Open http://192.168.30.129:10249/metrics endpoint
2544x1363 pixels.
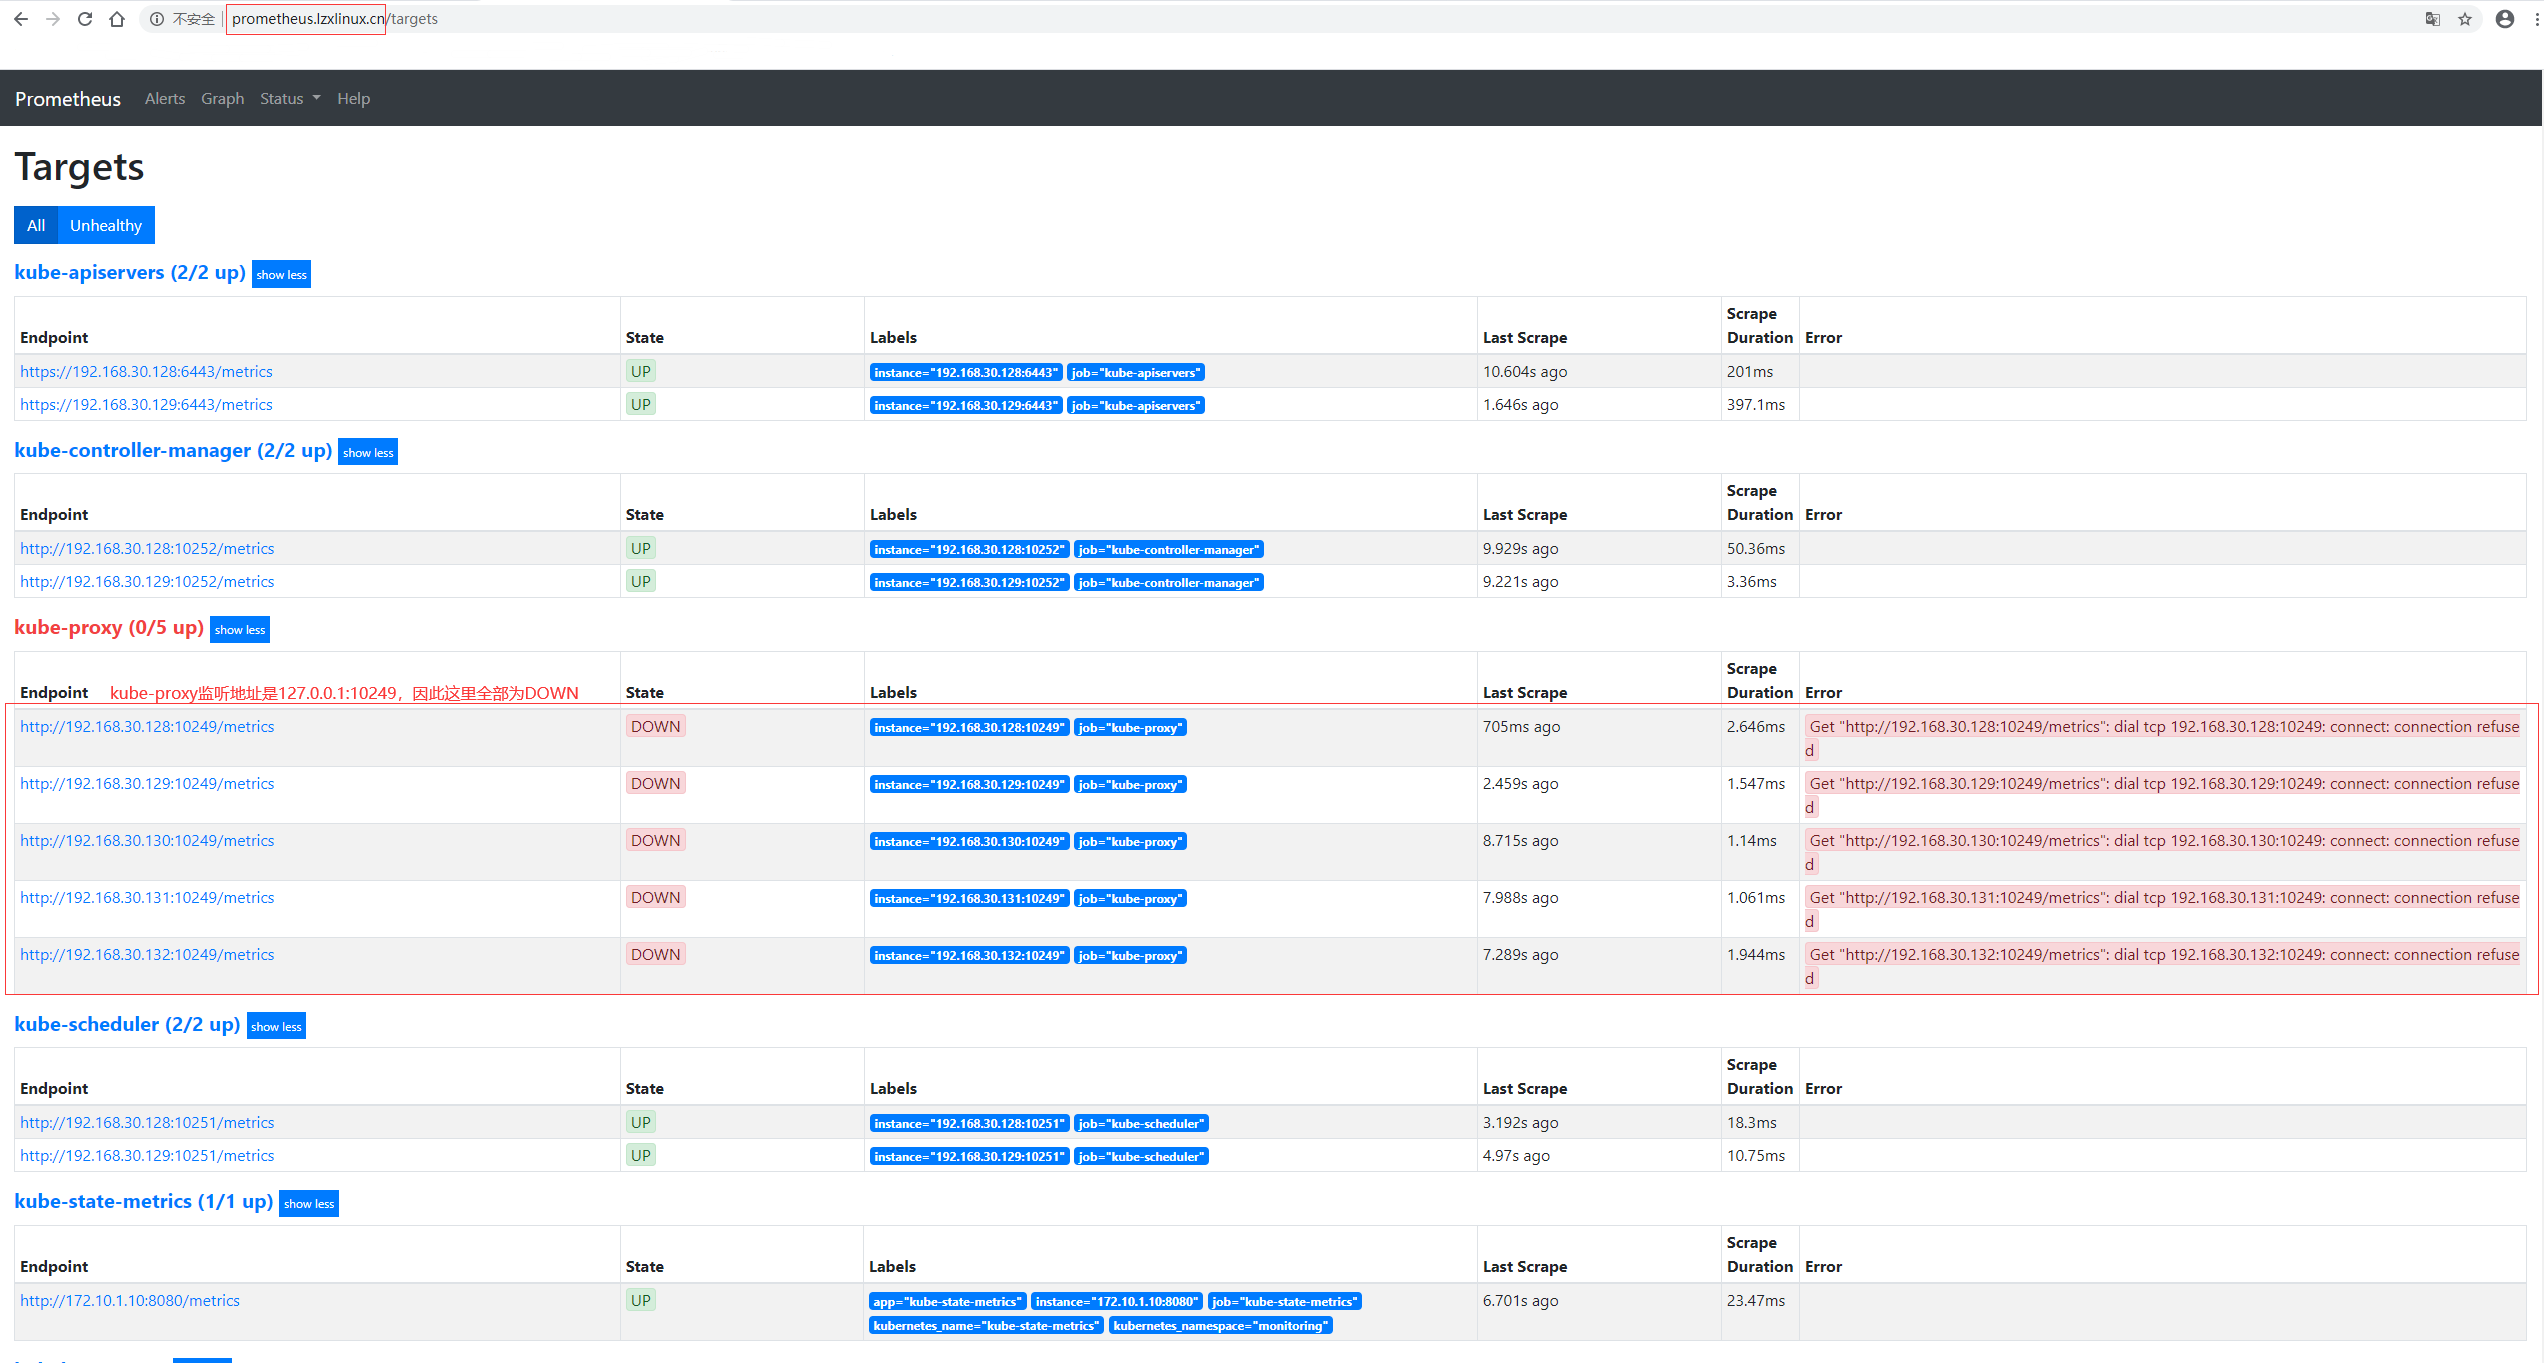tap(147, 784)
